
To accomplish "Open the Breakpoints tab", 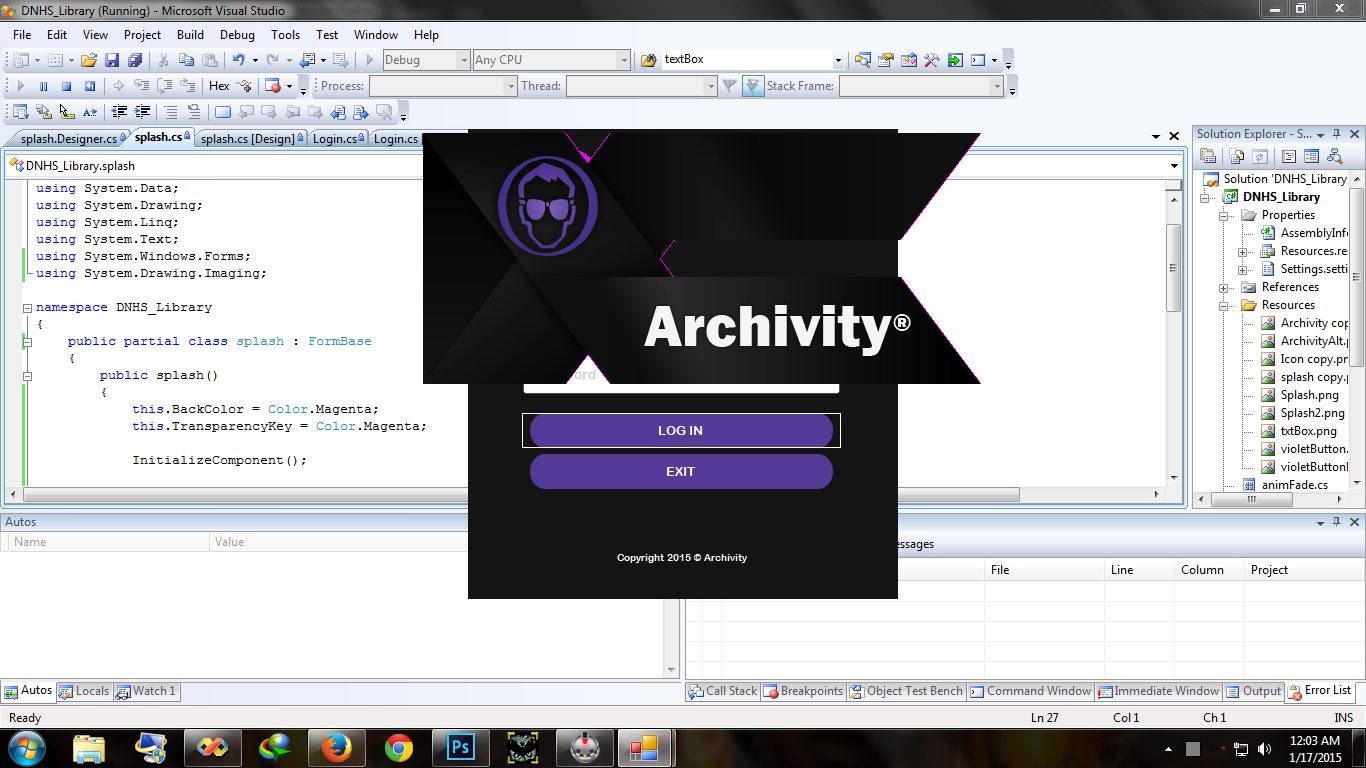I will [804, 691].
